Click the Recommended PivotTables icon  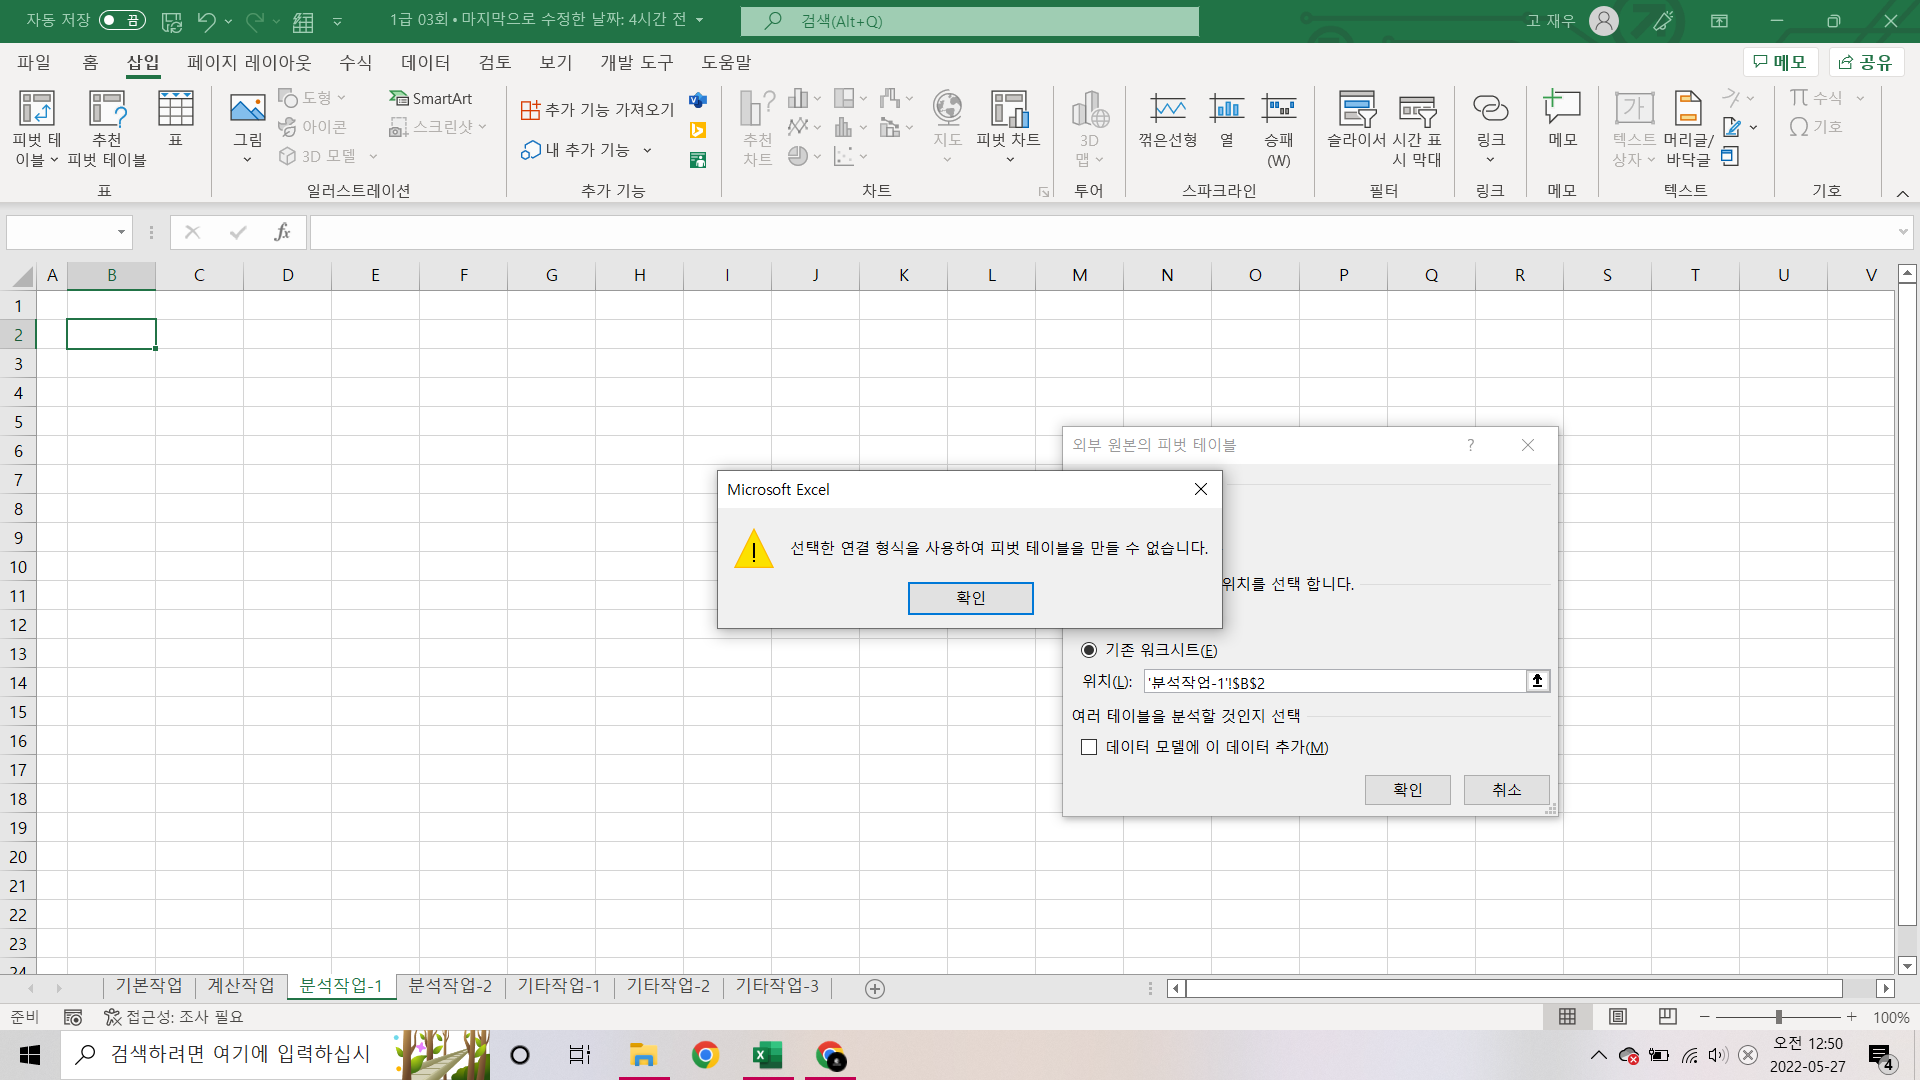[106, 110]
